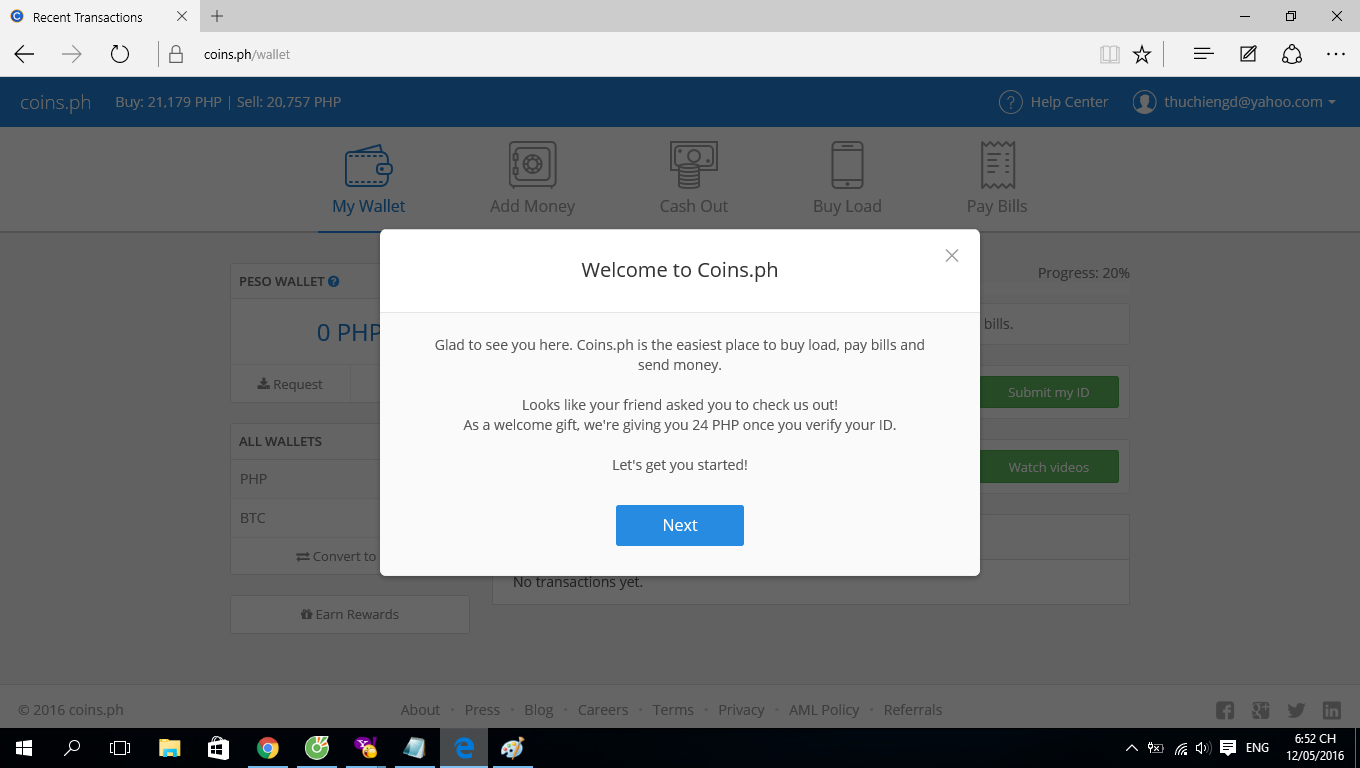
Task: Open the Windows Start menu
Action: (x=24, y=747)
